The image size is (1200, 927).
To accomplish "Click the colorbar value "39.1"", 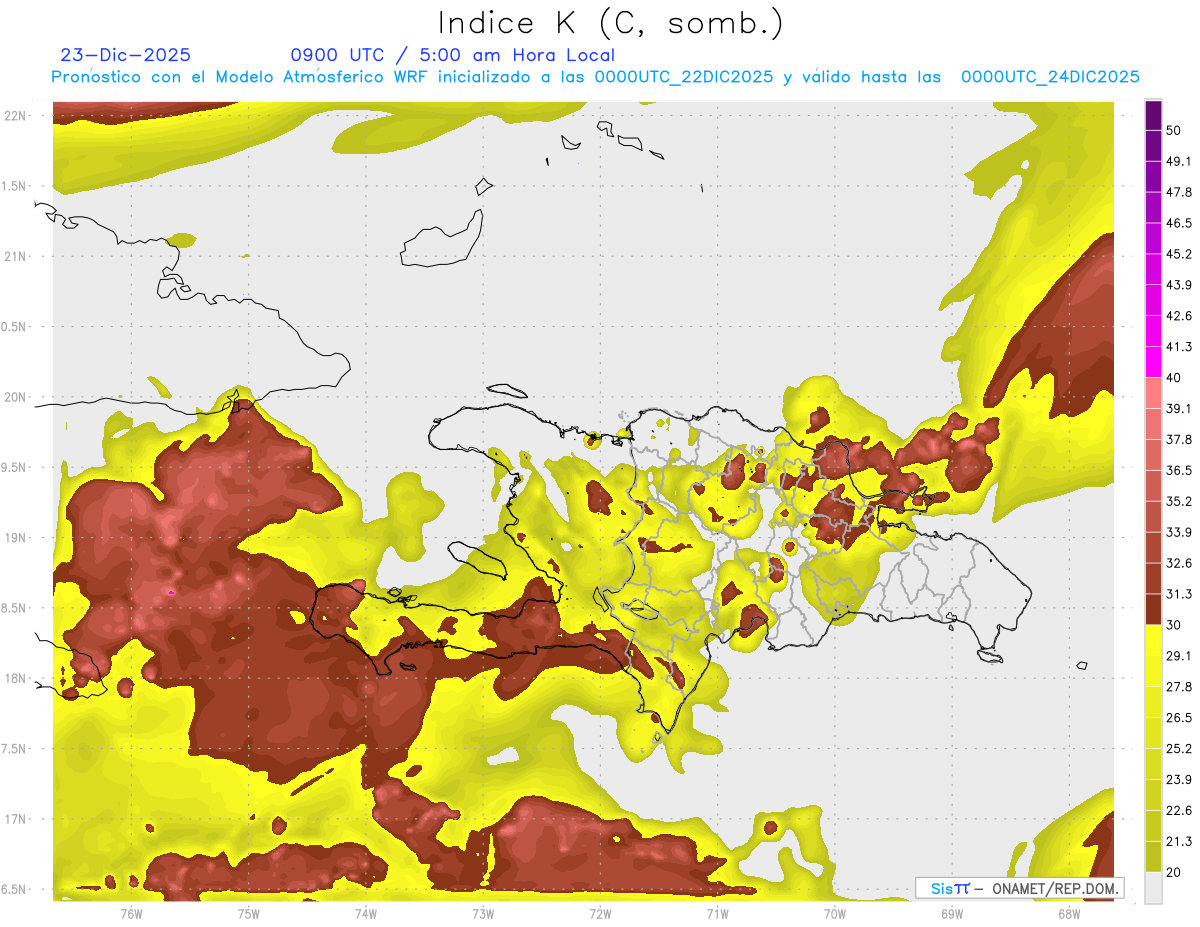I will (1179, 408).
